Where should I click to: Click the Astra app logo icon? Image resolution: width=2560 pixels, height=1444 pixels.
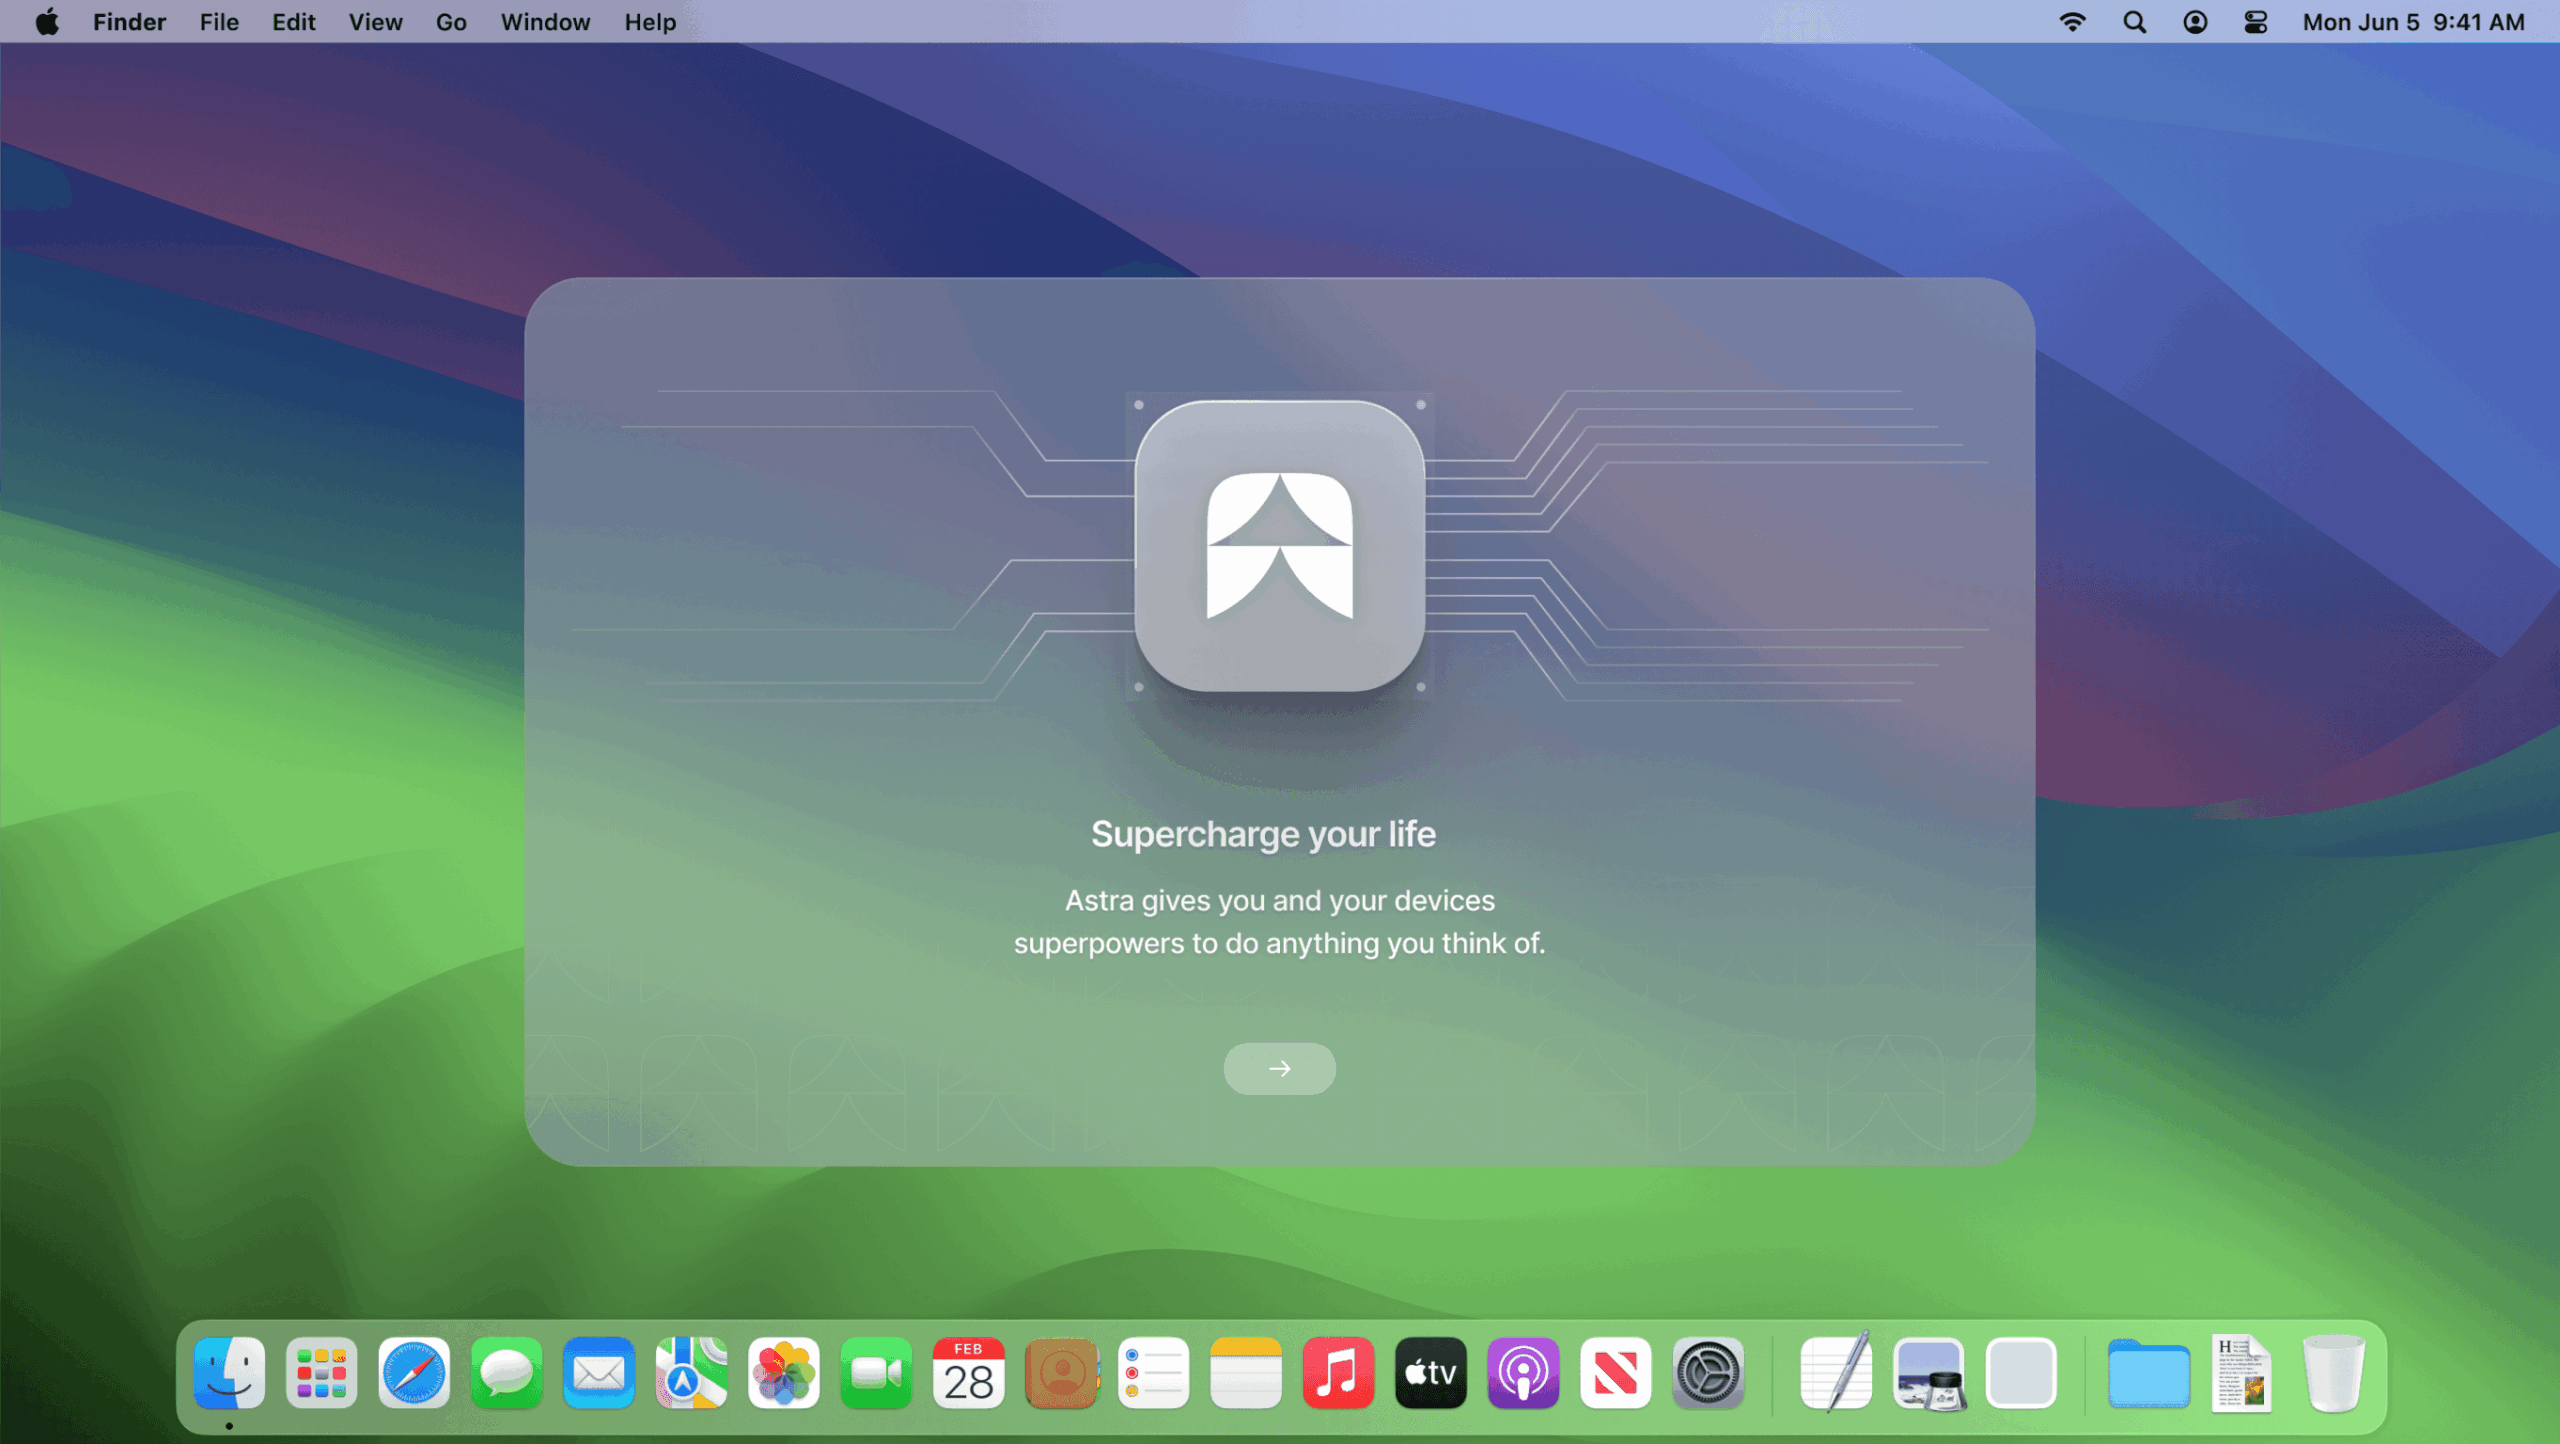coord(1279,545)
